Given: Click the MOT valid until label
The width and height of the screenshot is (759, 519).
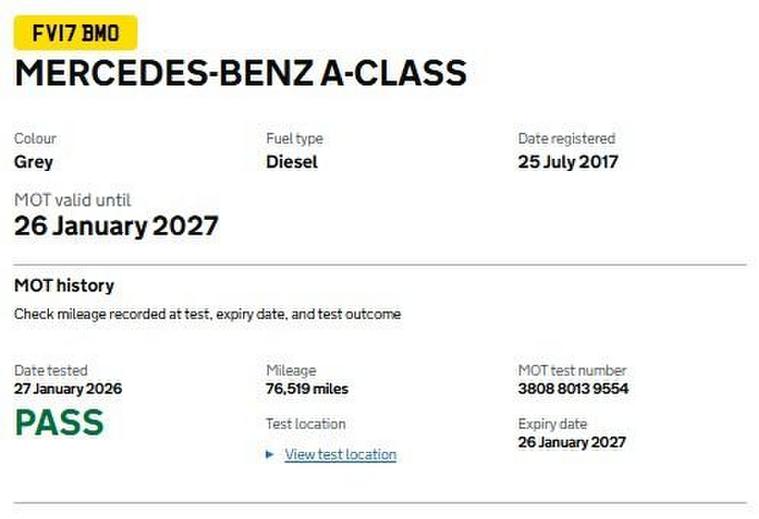Looking at the screenshot, I should pos(72,200).
